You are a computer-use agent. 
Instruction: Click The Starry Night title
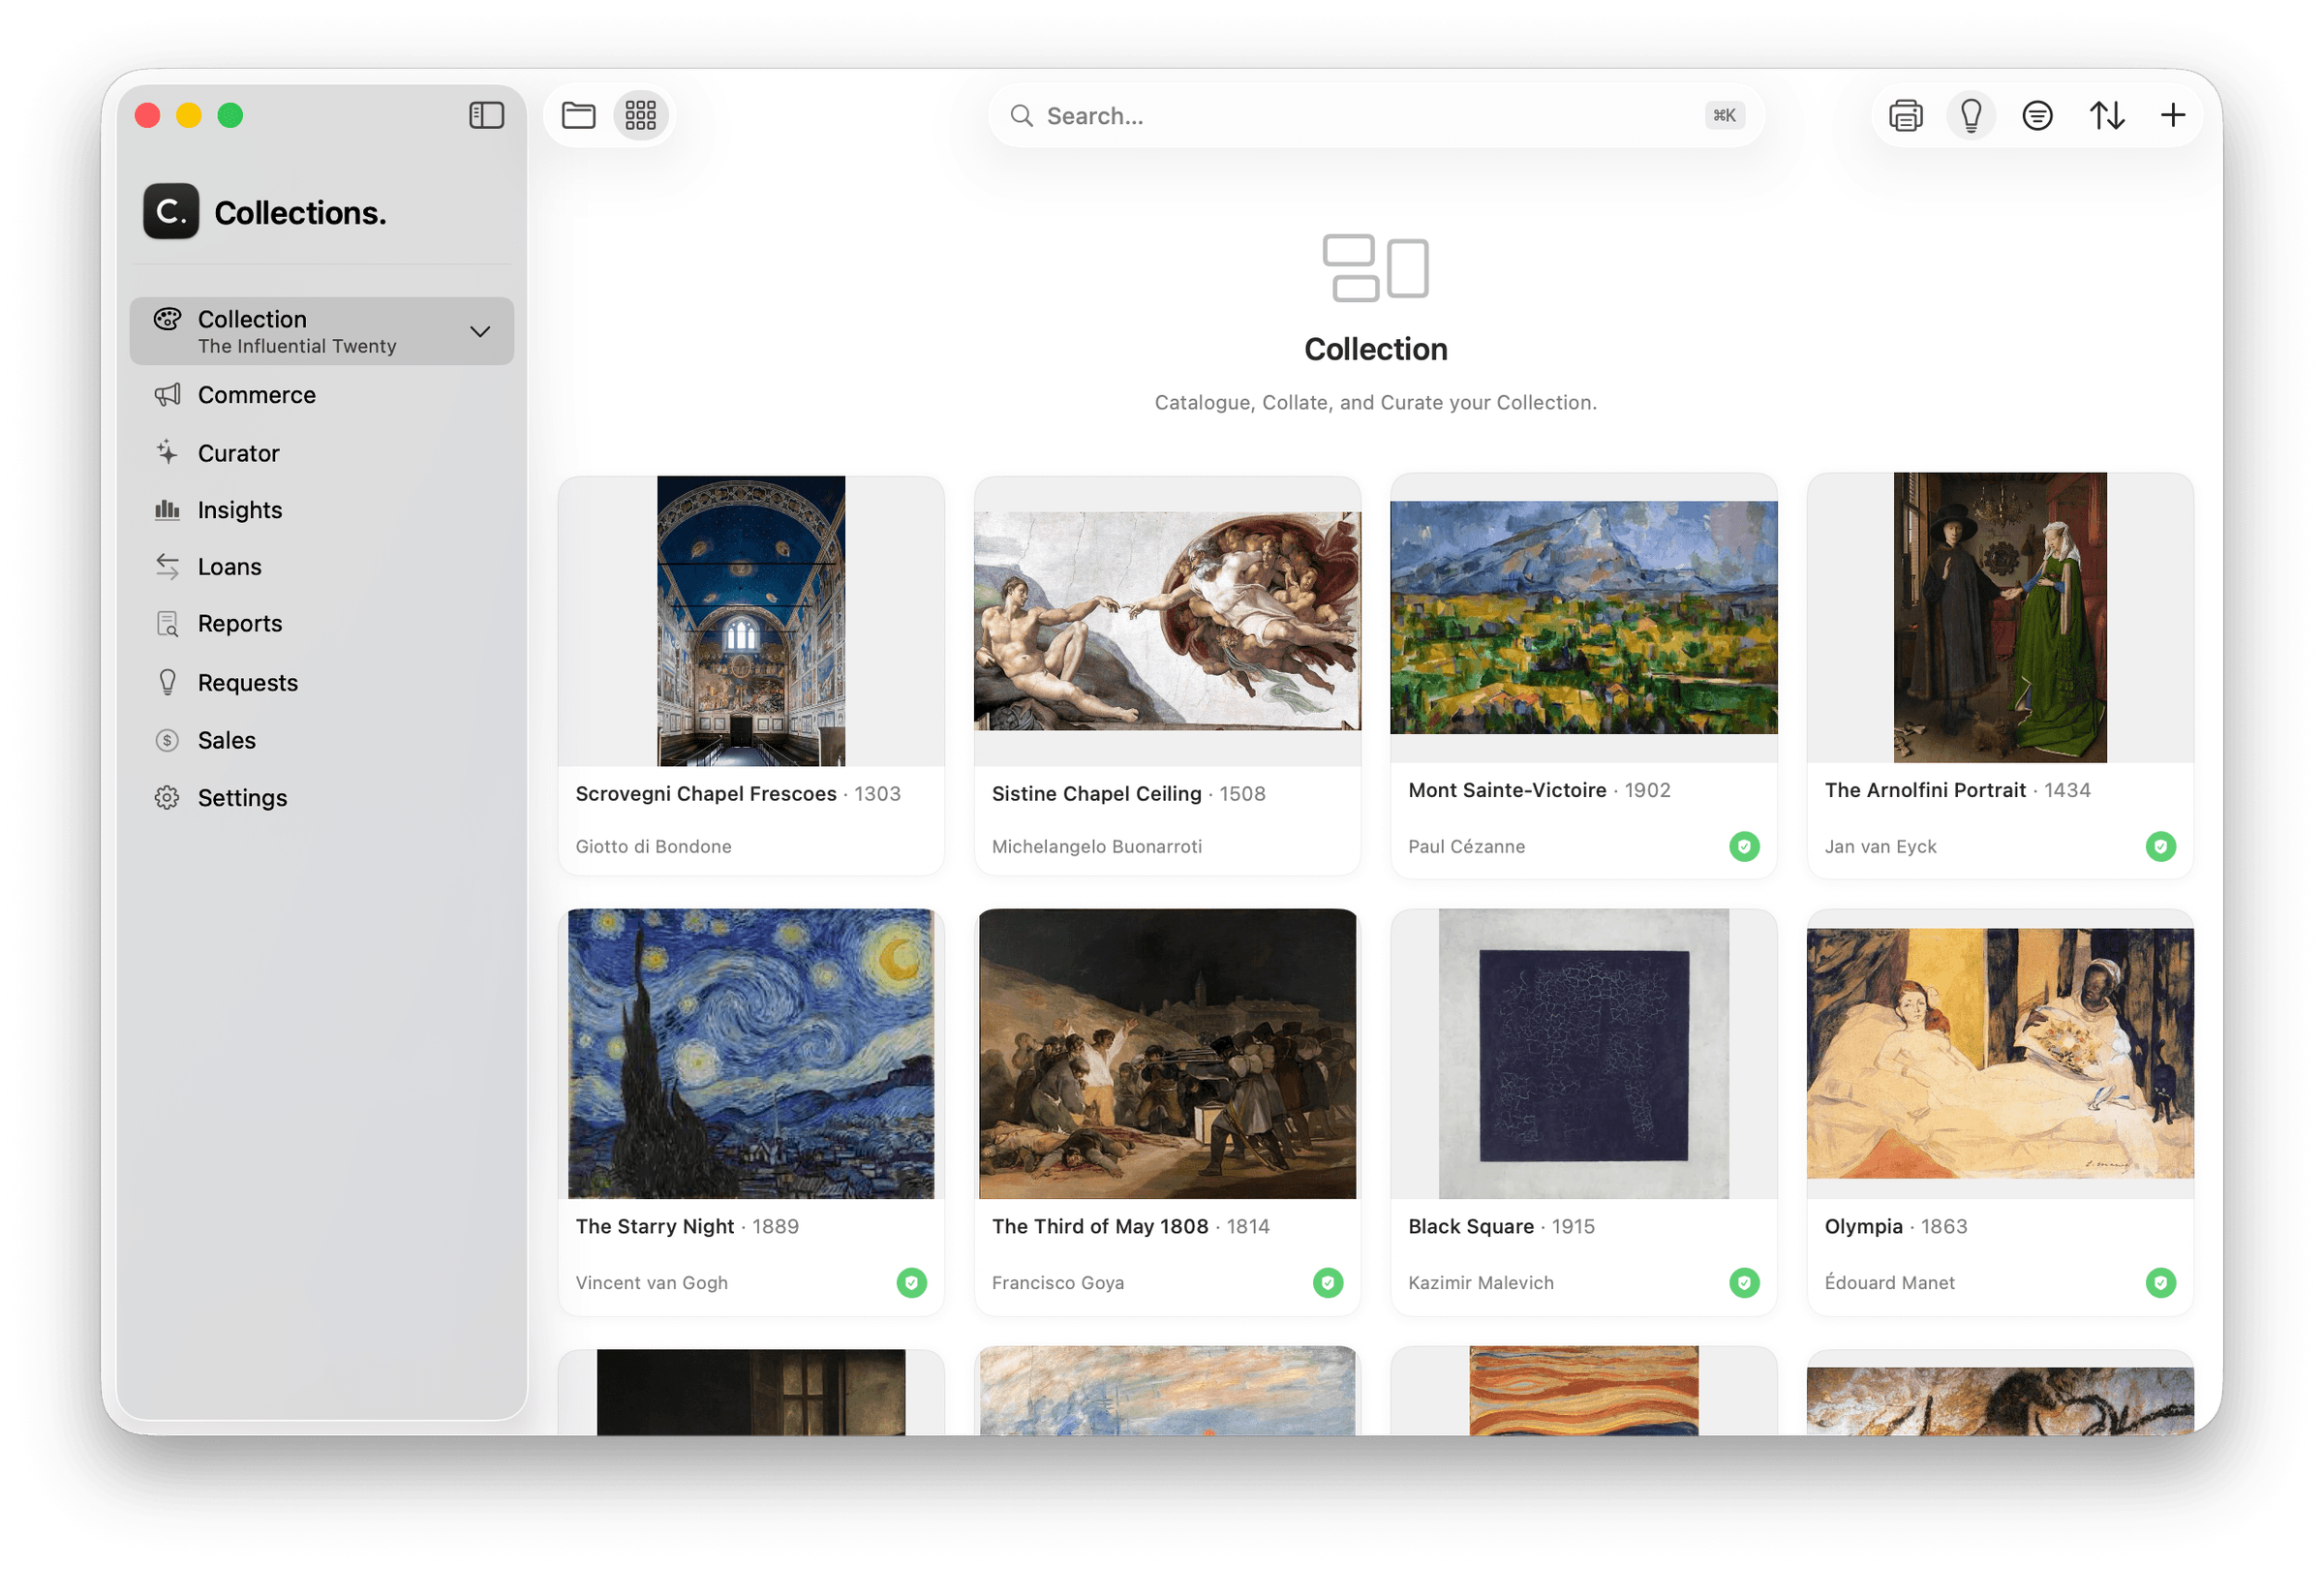(655, 1227)
